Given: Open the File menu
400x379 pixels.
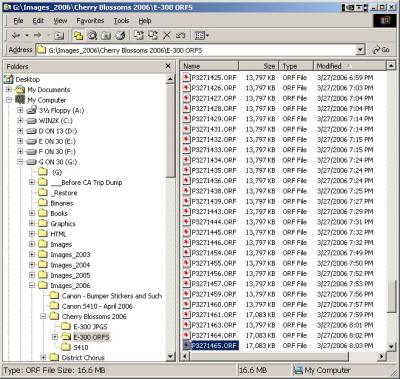Looking at the screenshot, I should [18, 21].
